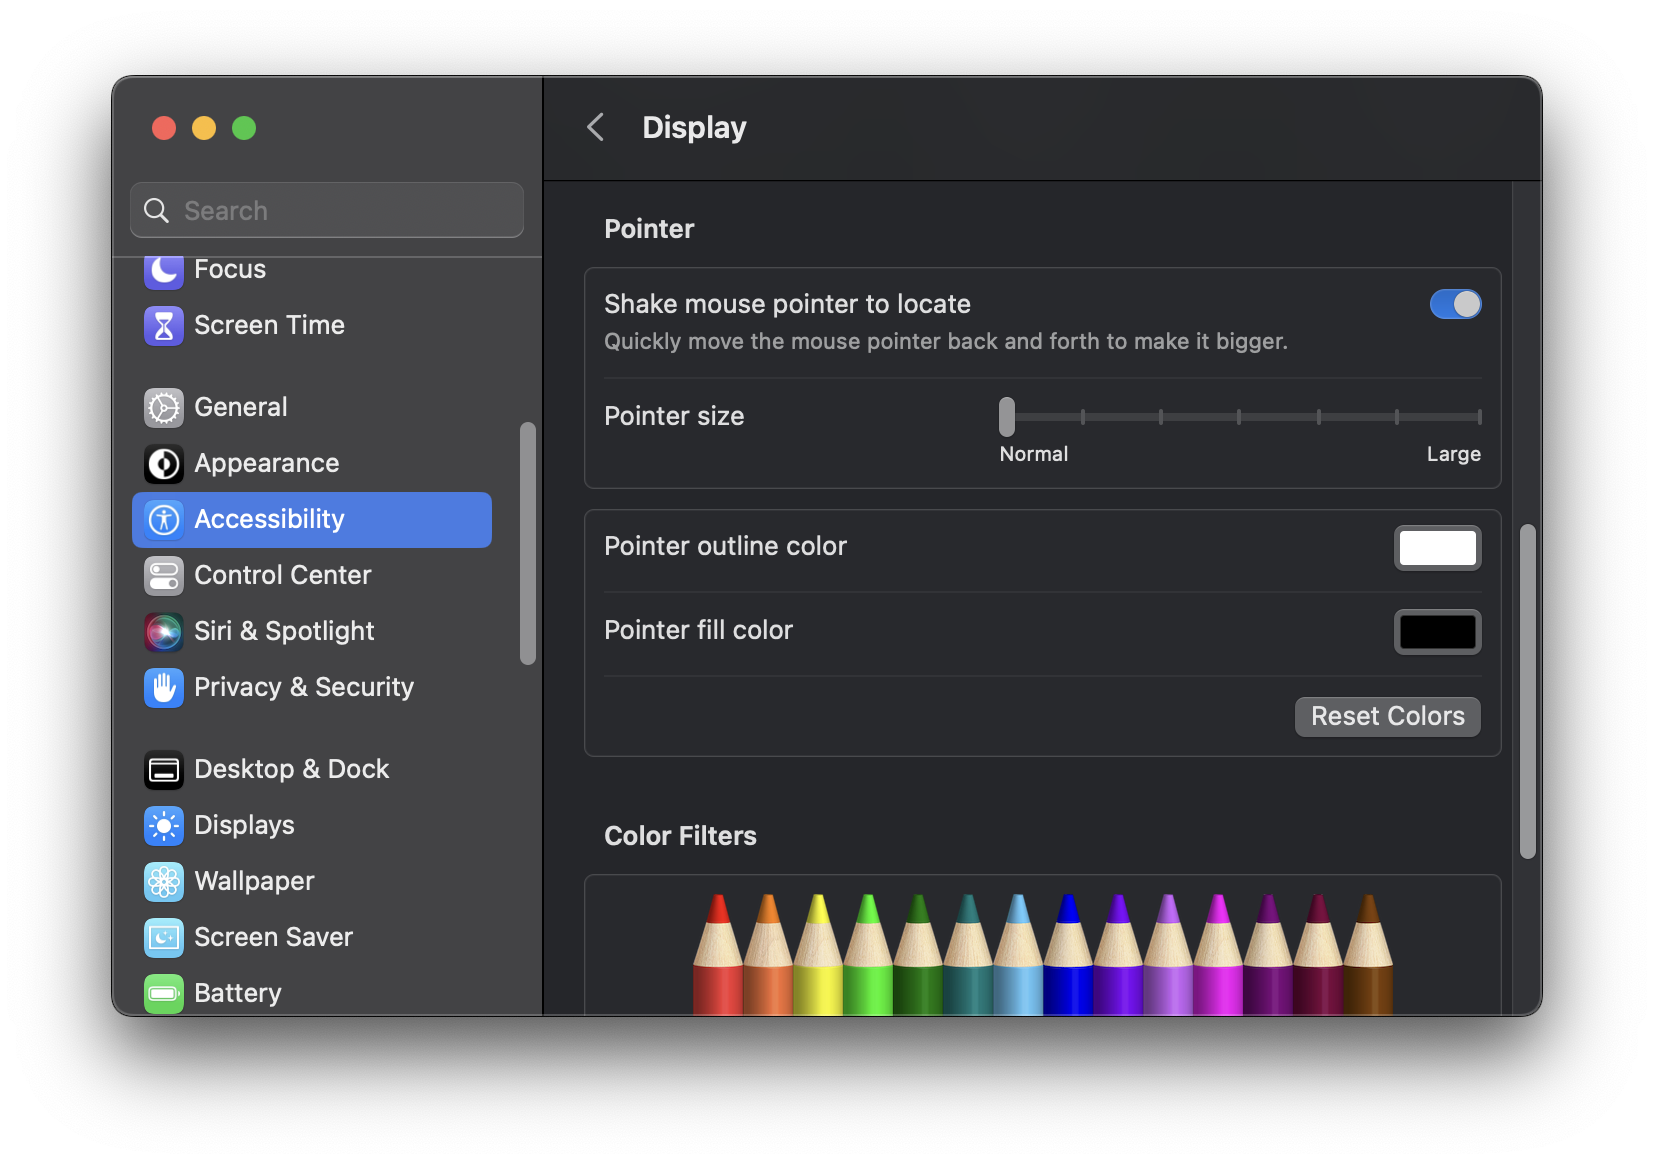1654x1164 pixels.
Task: Click the Display pane vertical scrollbar
Action: pyautogui.click(x=1527, y=690)
